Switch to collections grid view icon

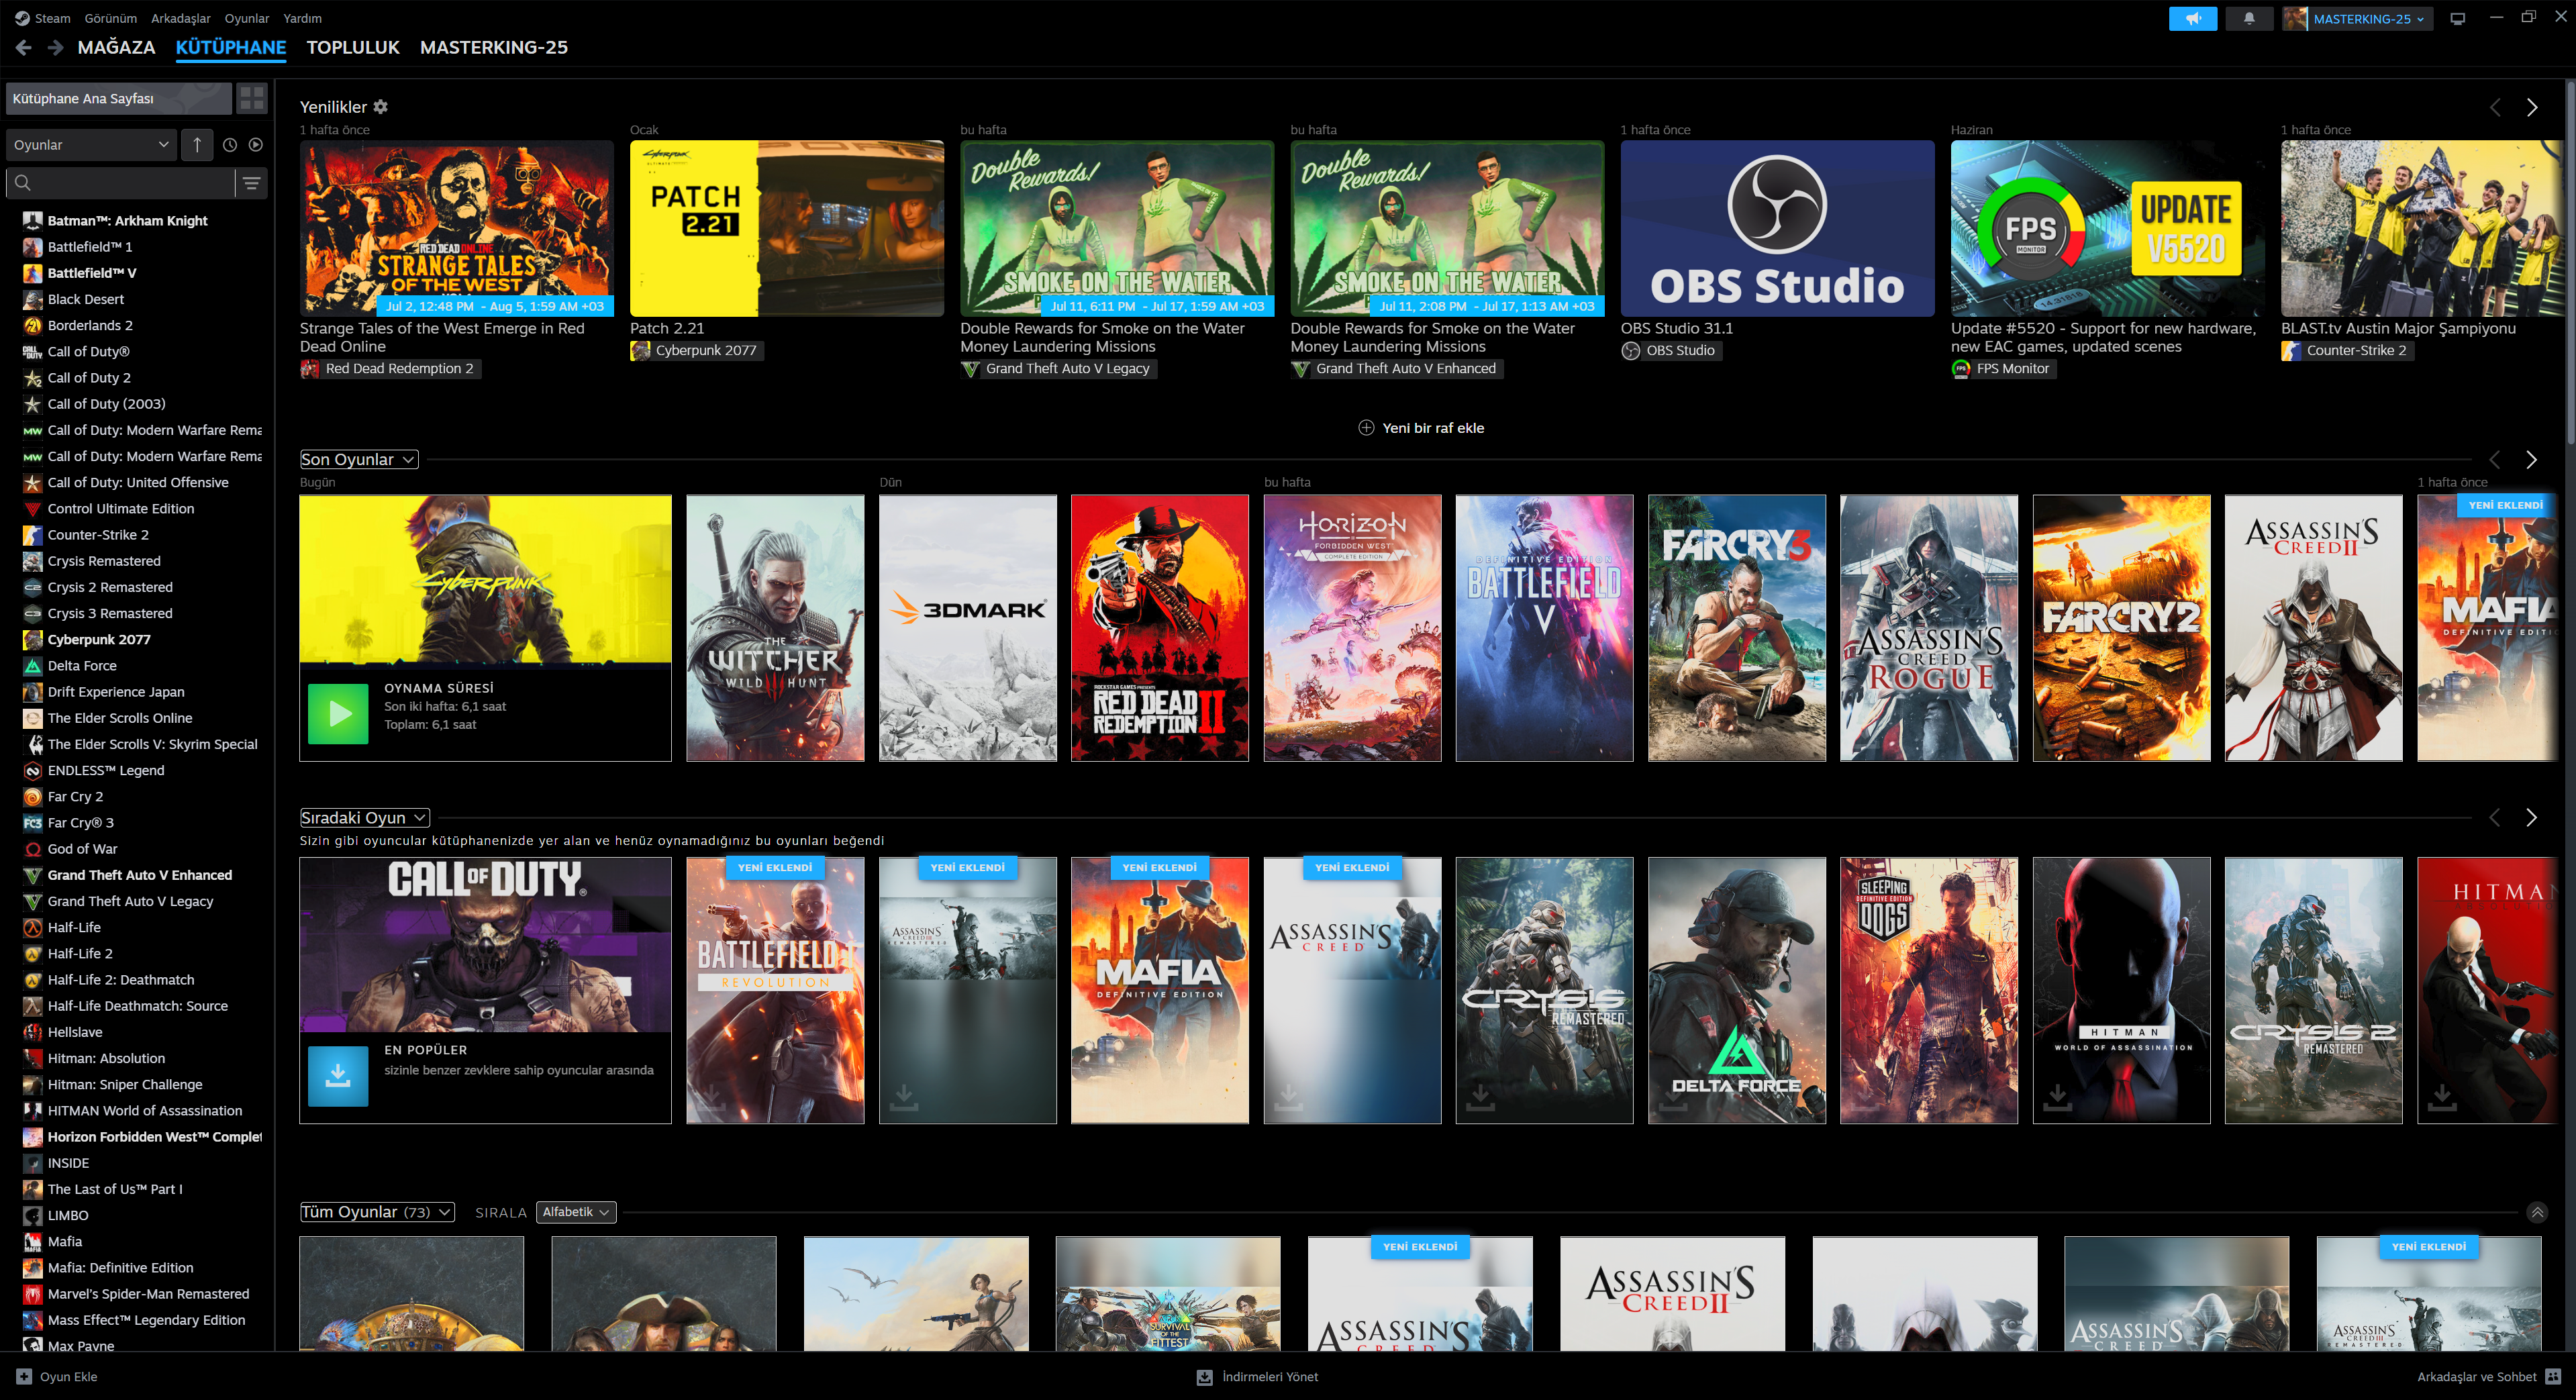click(x=252, y=98)
